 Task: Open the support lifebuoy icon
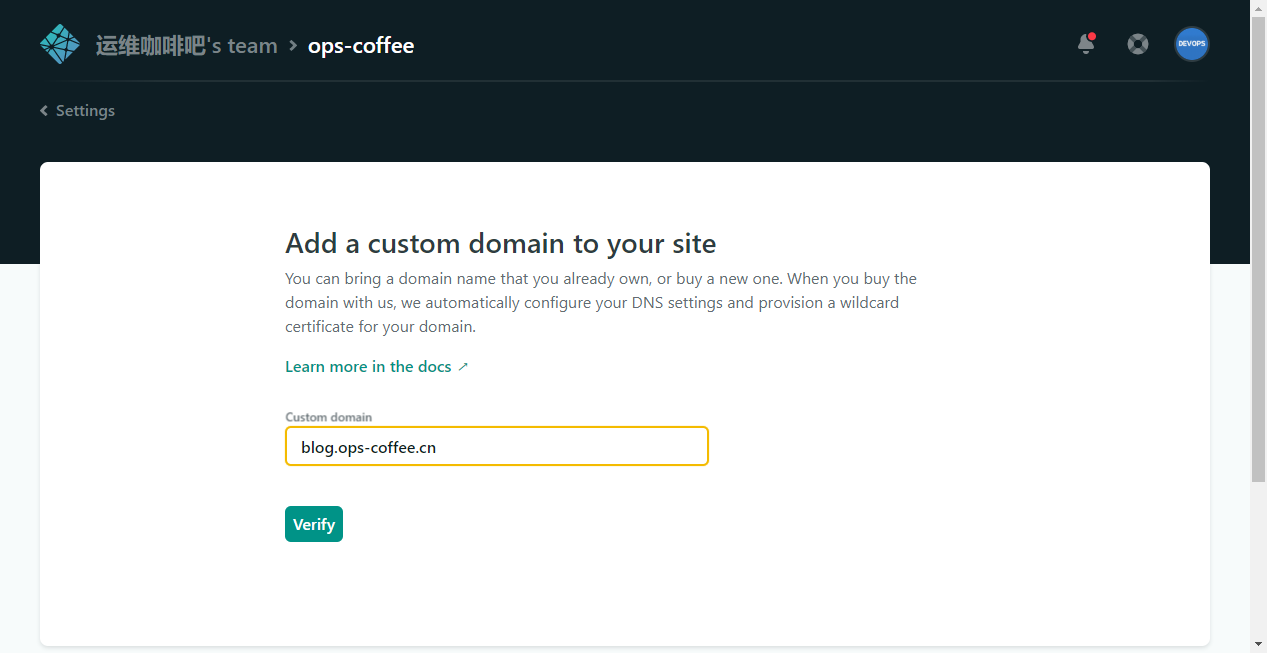point(1137,45)
